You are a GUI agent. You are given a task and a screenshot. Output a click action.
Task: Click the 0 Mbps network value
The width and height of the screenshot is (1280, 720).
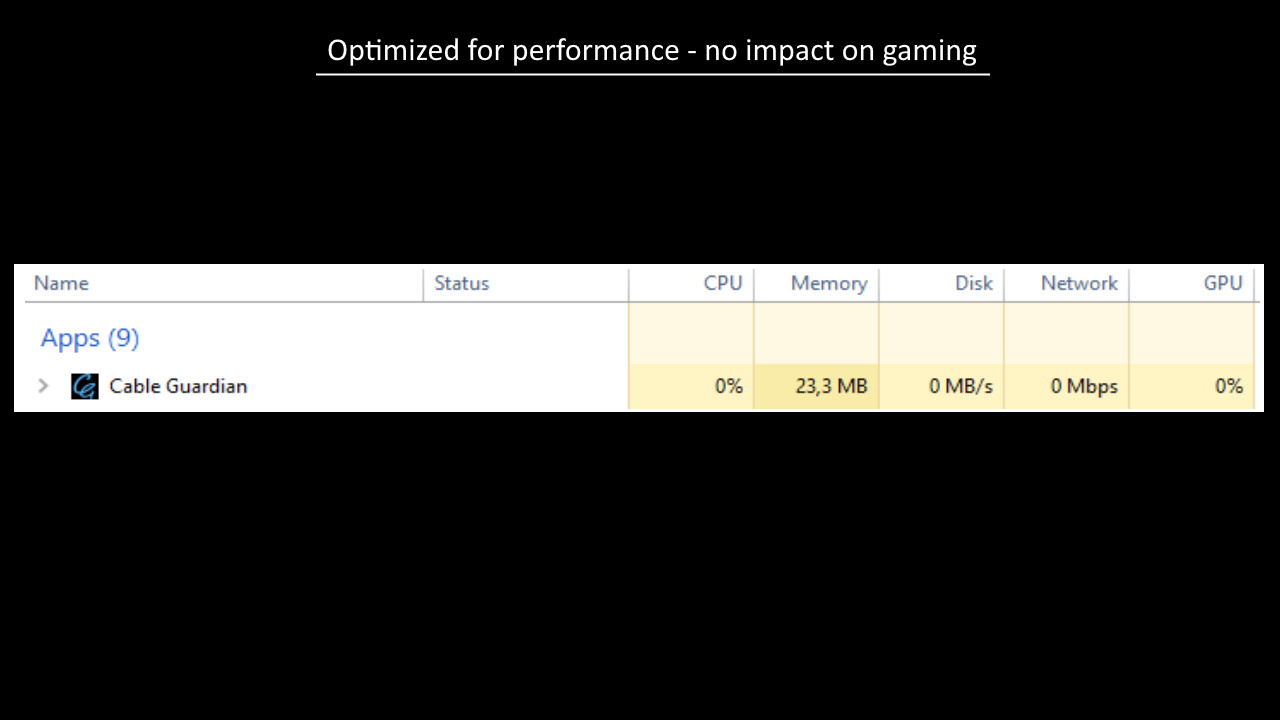pos(1084,386)
